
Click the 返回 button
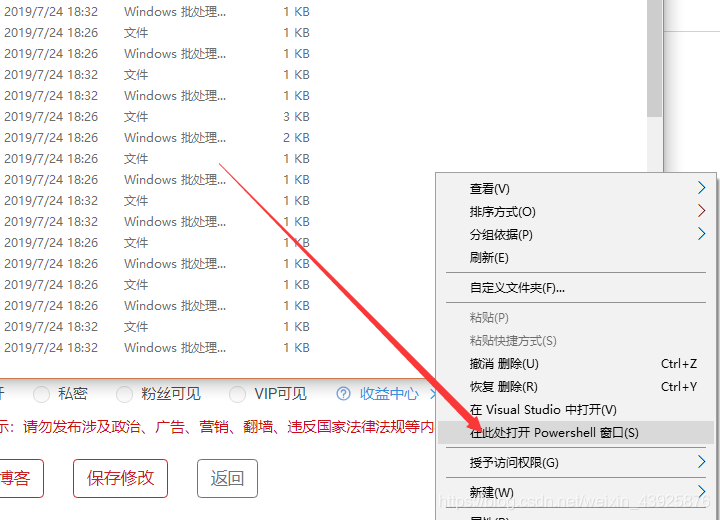pos(227,478)
